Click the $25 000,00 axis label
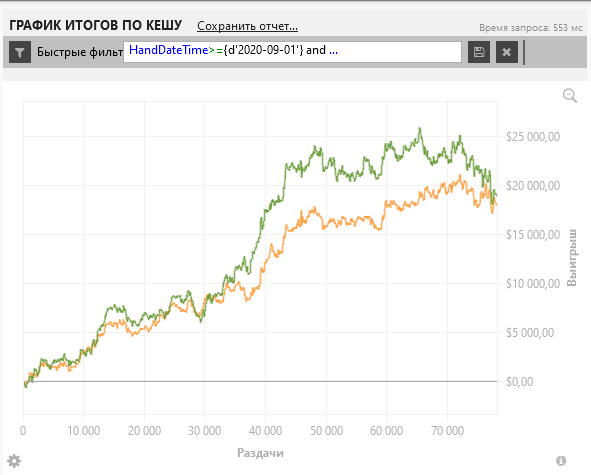The image size is (591, 475). pyautogui.click(x=533, y=136)
